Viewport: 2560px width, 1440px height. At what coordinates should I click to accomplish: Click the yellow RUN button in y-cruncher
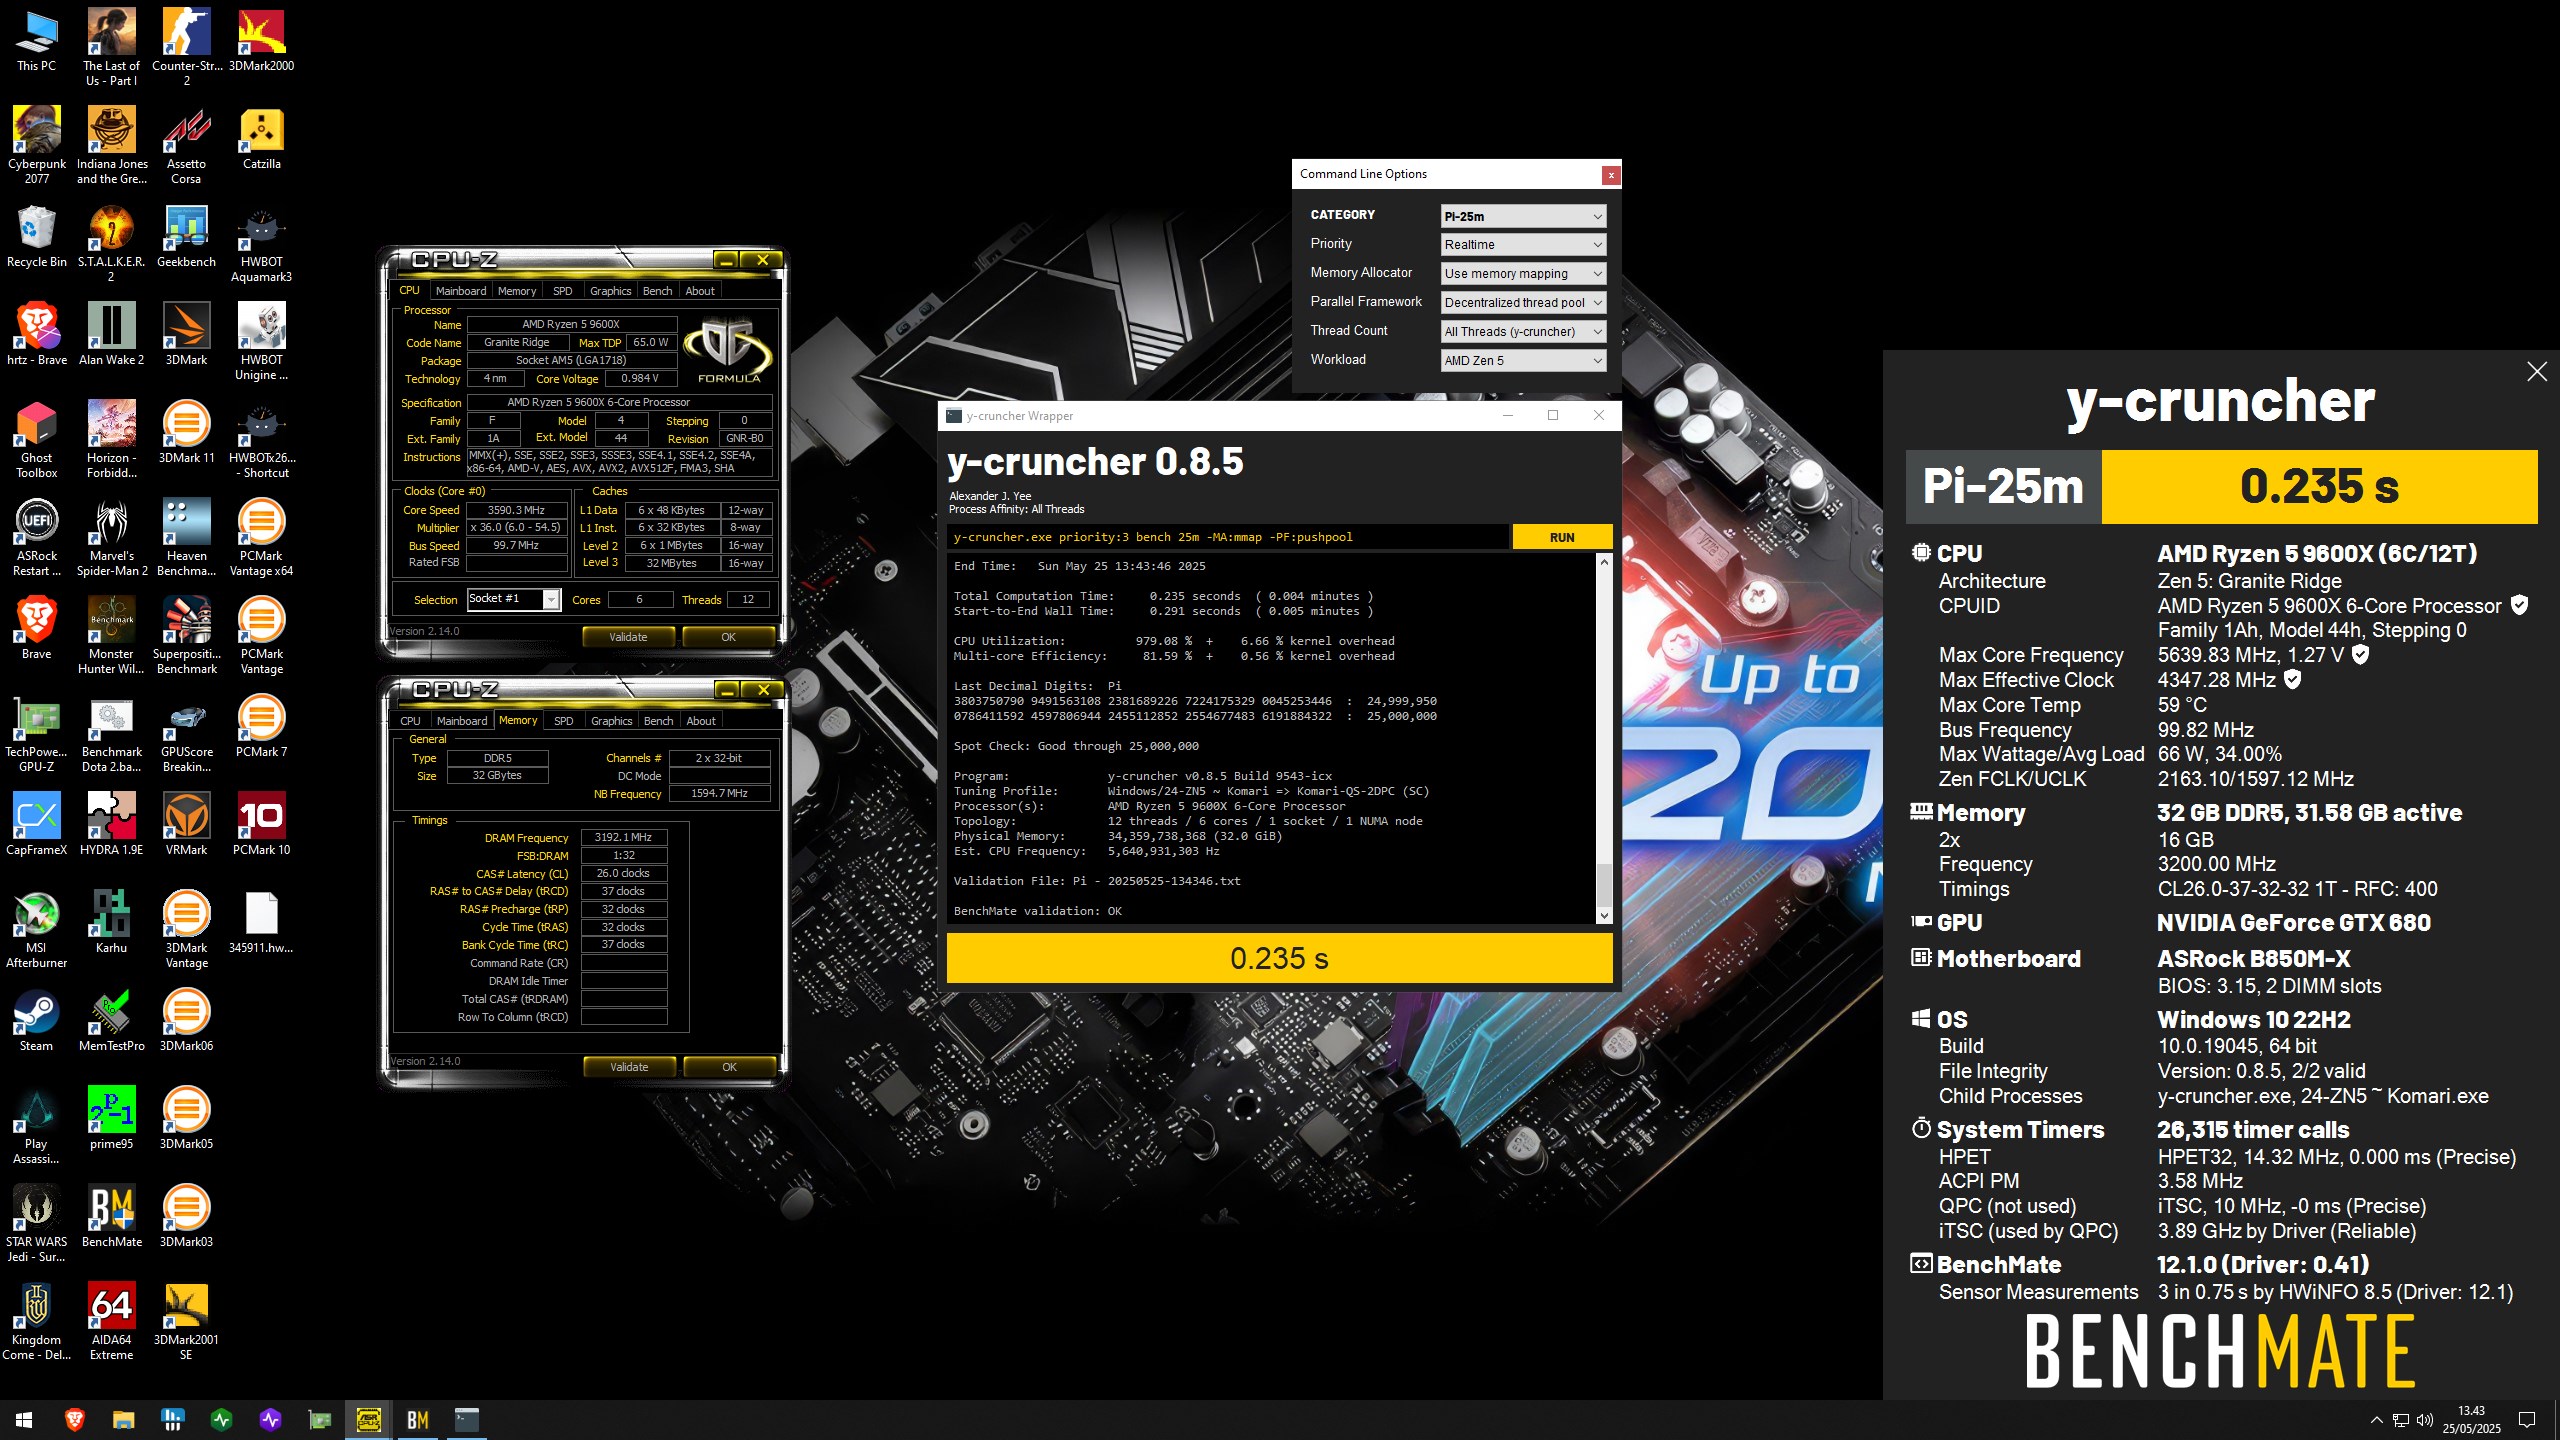click(x=1562, y=537)
